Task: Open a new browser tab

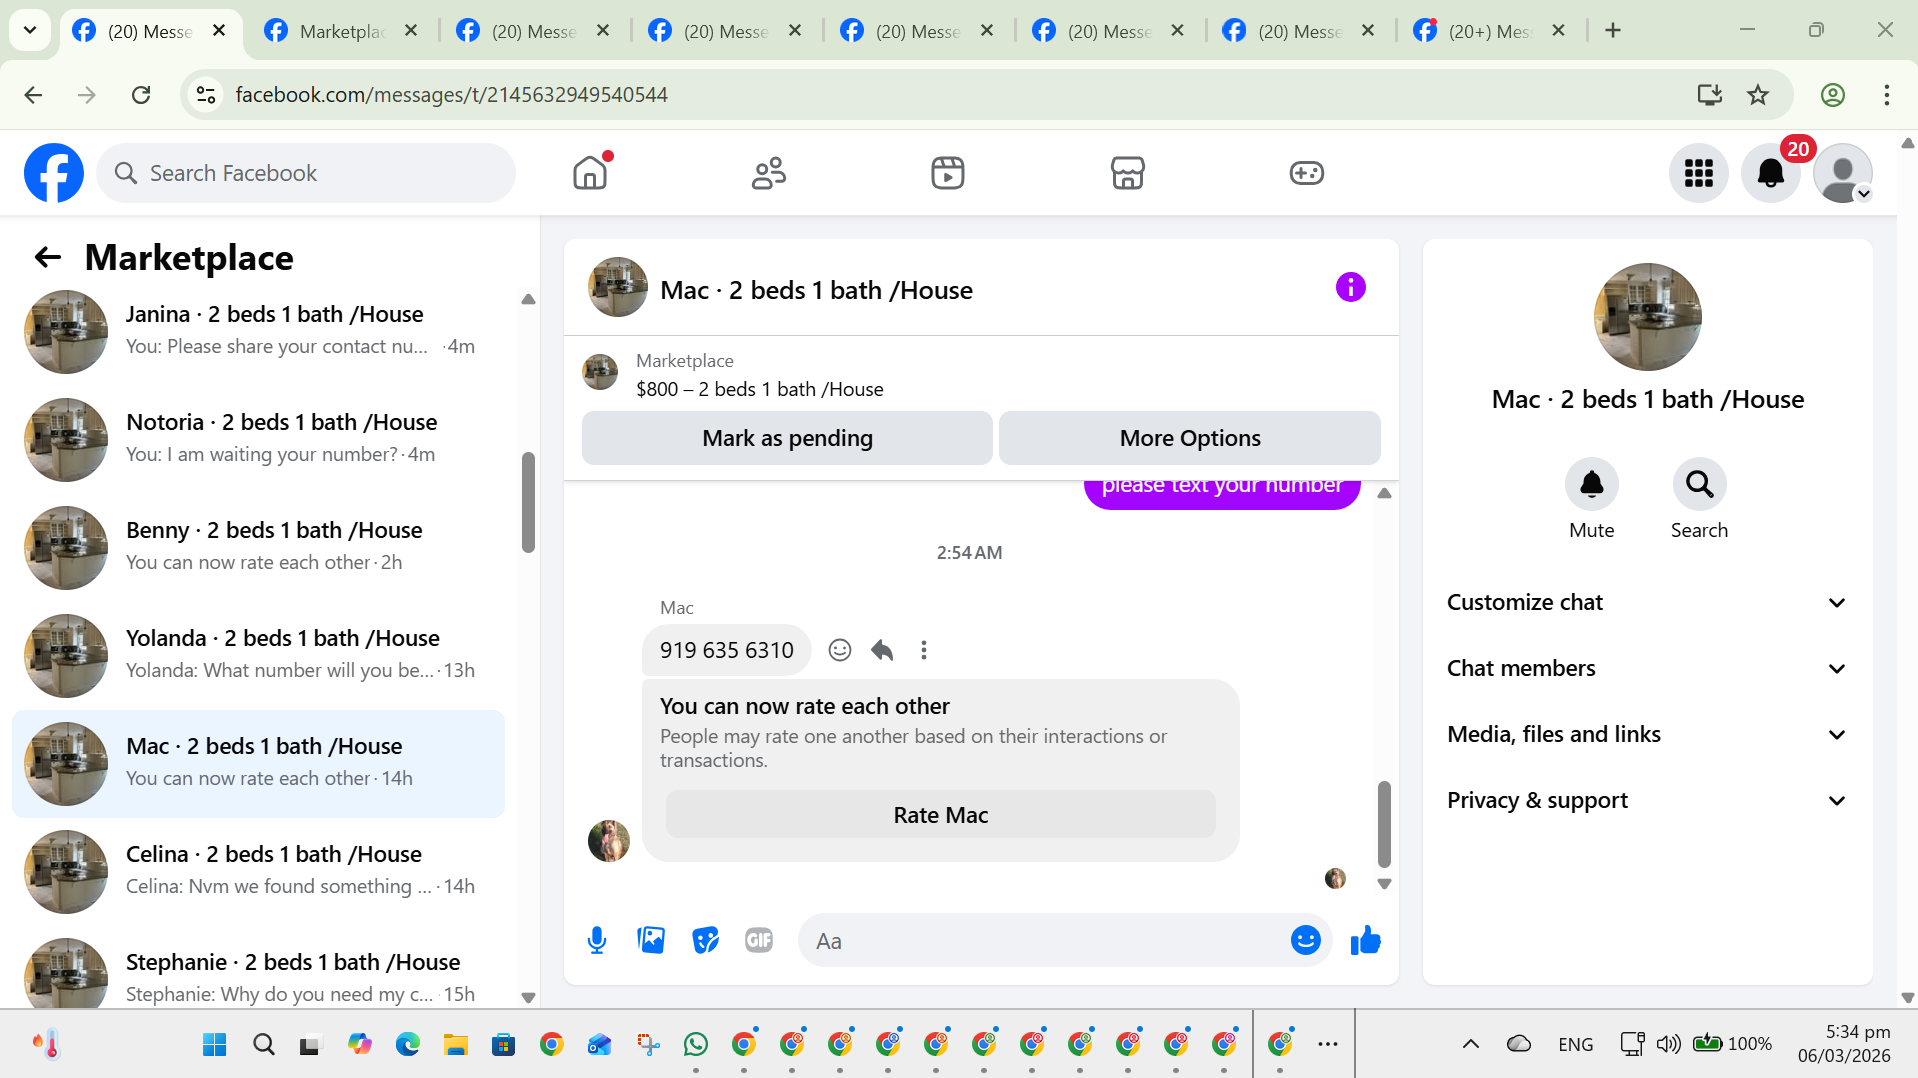Action: pos(1613,30)
